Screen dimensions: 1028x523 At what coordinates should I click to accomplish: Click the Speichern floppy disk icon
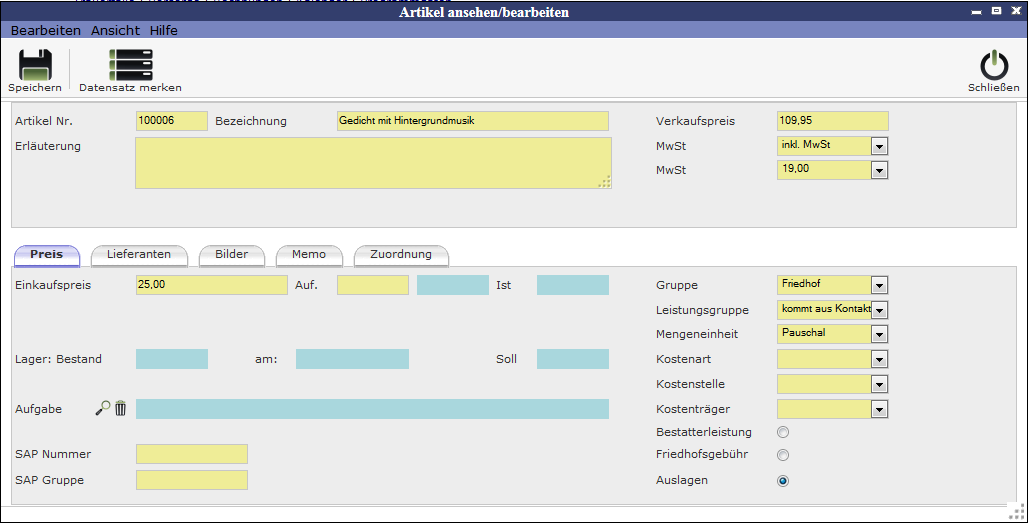[35, 65]
